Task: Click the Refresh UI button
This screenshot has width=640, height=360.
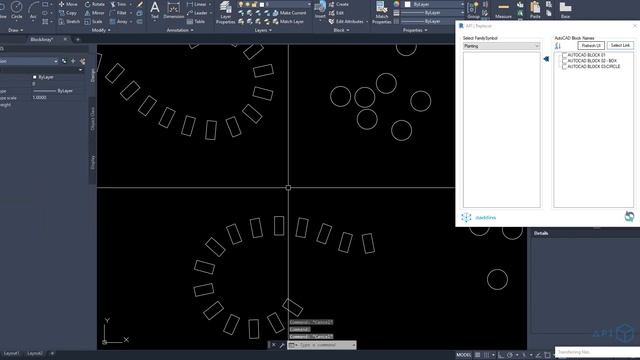Action: click(591, 46)
